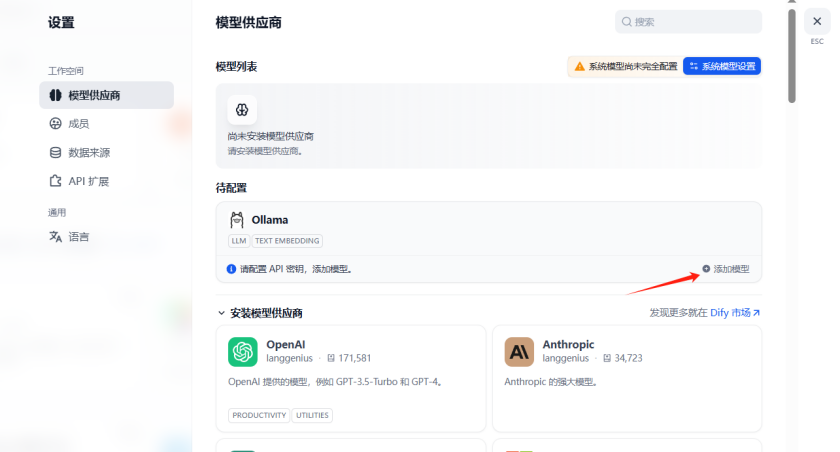The width and height of the screenshot is (840, 452).
Task: Click the 34,723 install count
Action: tap(628, 358)
